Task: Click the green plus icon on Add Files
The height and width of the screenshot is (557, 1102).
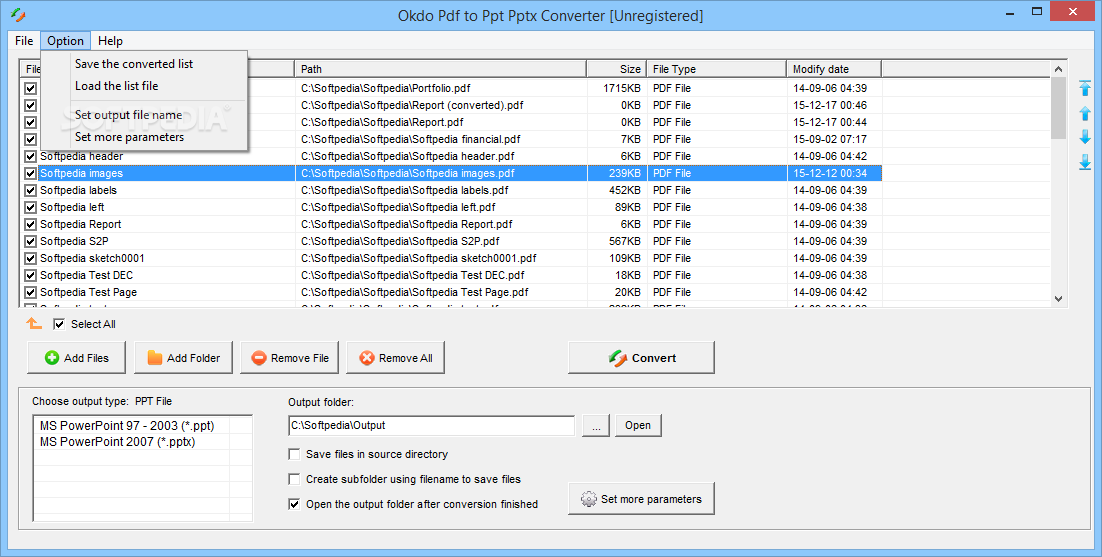Action: coord(52,358)
